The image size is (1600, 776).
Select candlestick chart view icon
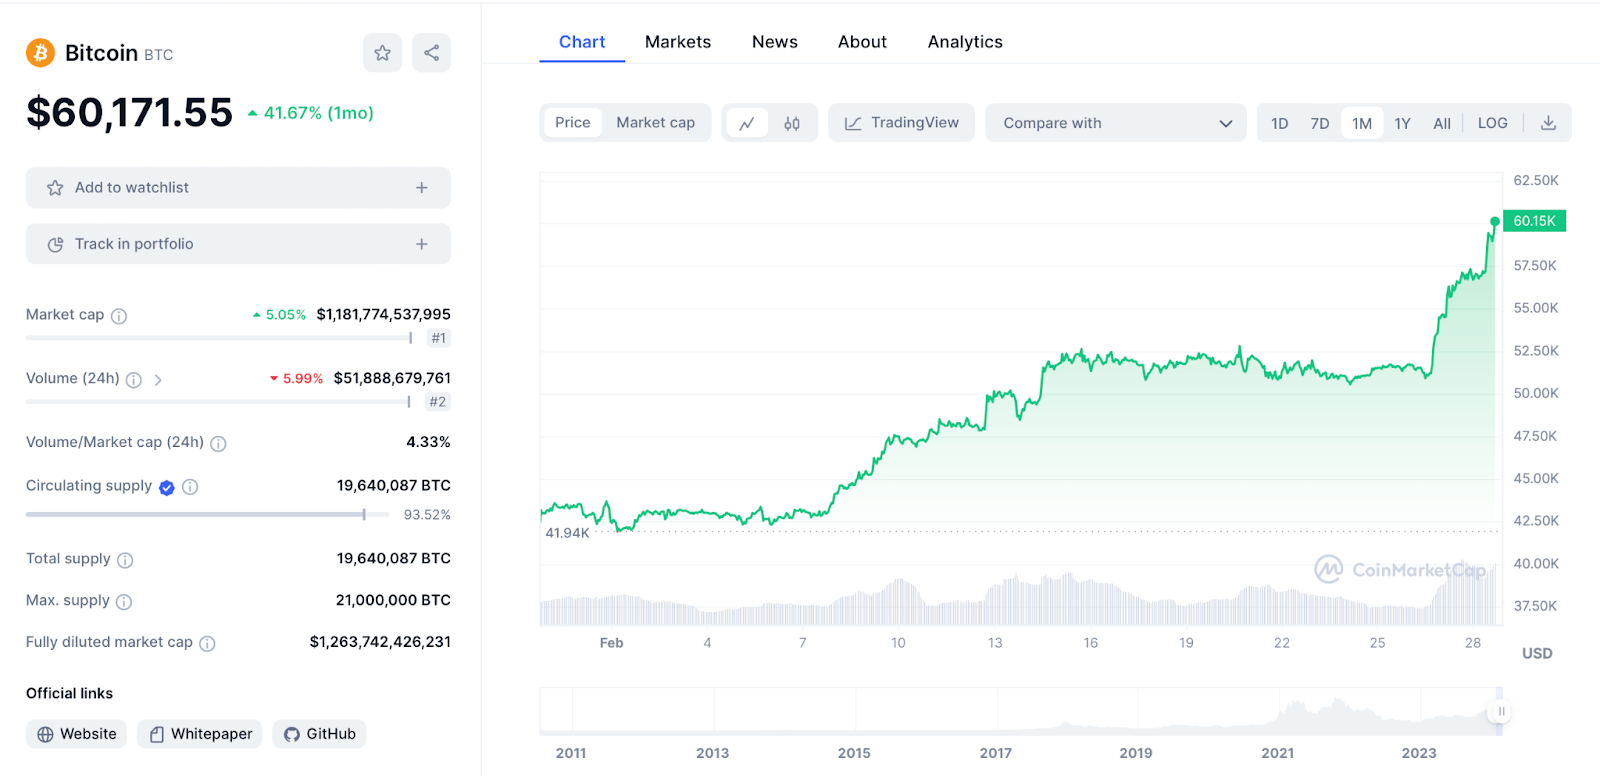pyautogui.click(x=792, y=123)
